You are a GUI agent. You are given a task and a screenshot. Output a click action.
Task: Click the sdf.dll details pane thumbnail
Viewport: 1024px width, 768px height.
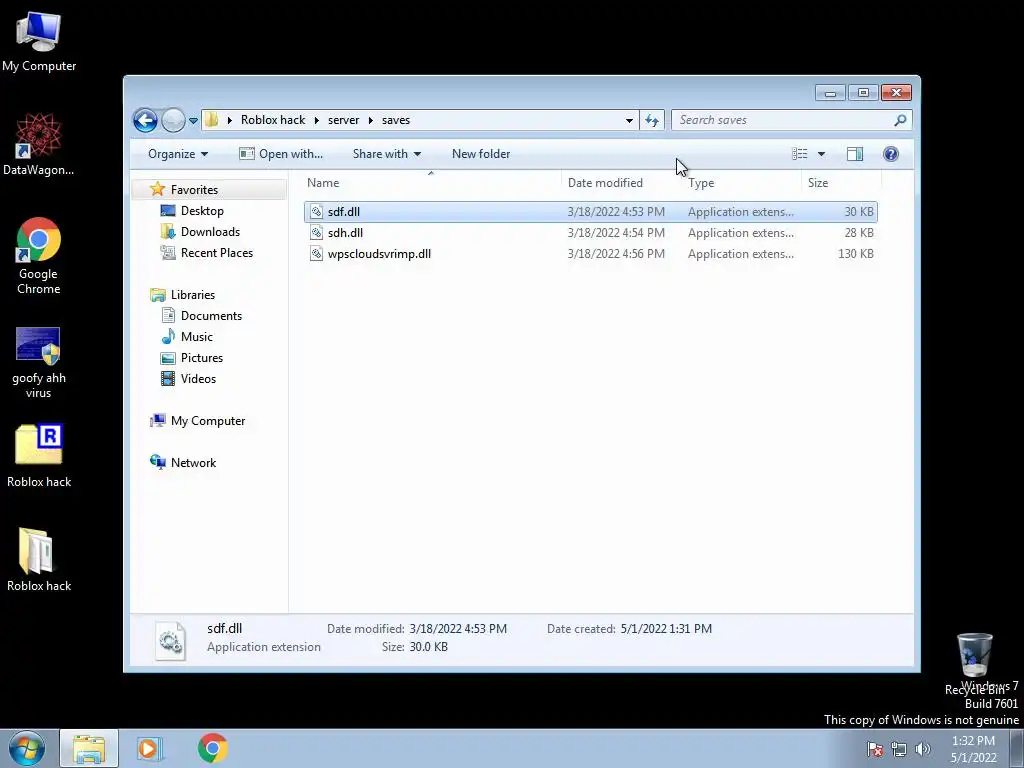[x=170, y=640]
